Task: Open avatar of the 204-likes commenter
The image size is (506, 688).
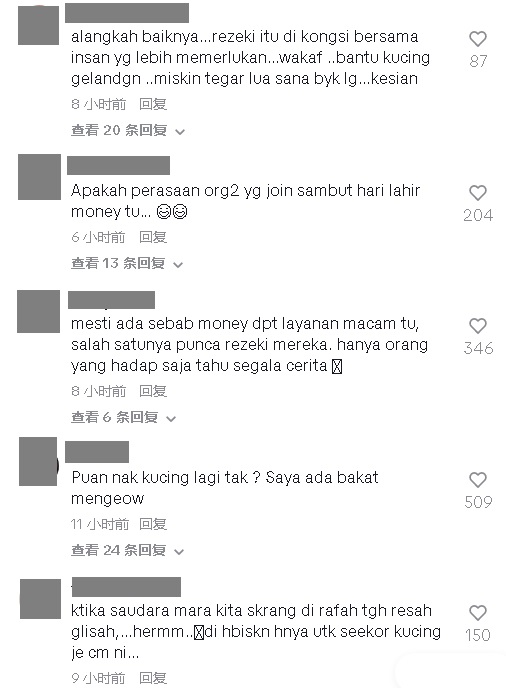Action: tap(39, 177)
